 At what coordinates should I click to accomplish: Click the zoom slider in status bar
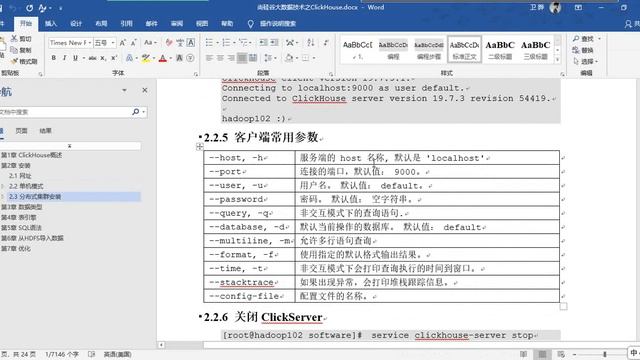[605, 354]
